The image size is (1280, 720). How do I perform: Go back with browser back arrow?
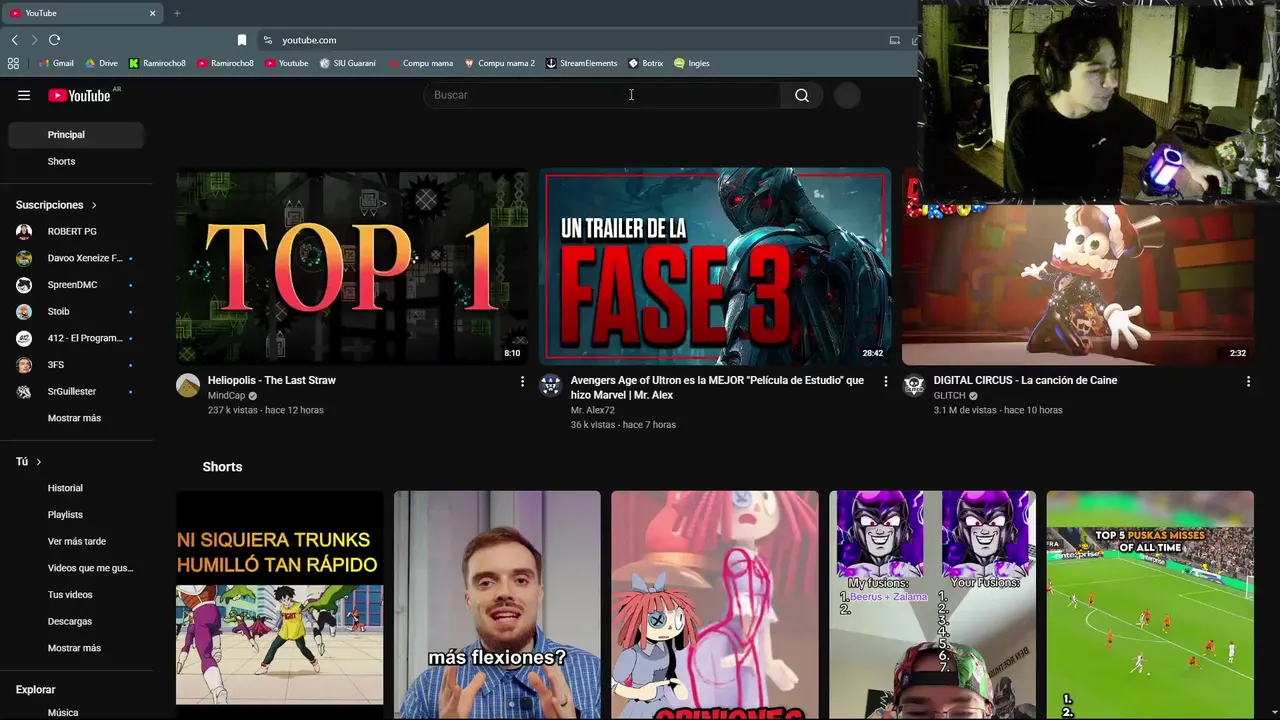pyautogui.click(x=14, y=40)
